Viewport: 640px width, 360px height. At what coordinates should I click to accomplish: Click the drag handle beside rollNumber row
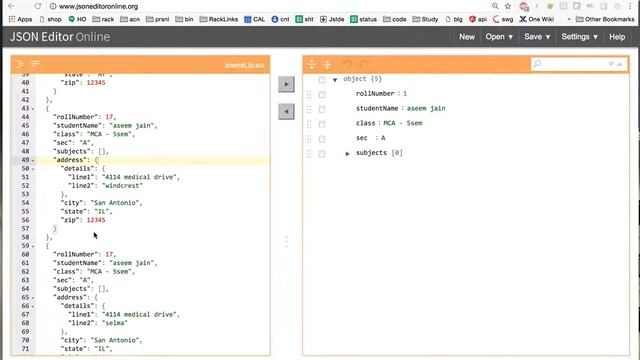pyautogui.click(x=309, y=94)
